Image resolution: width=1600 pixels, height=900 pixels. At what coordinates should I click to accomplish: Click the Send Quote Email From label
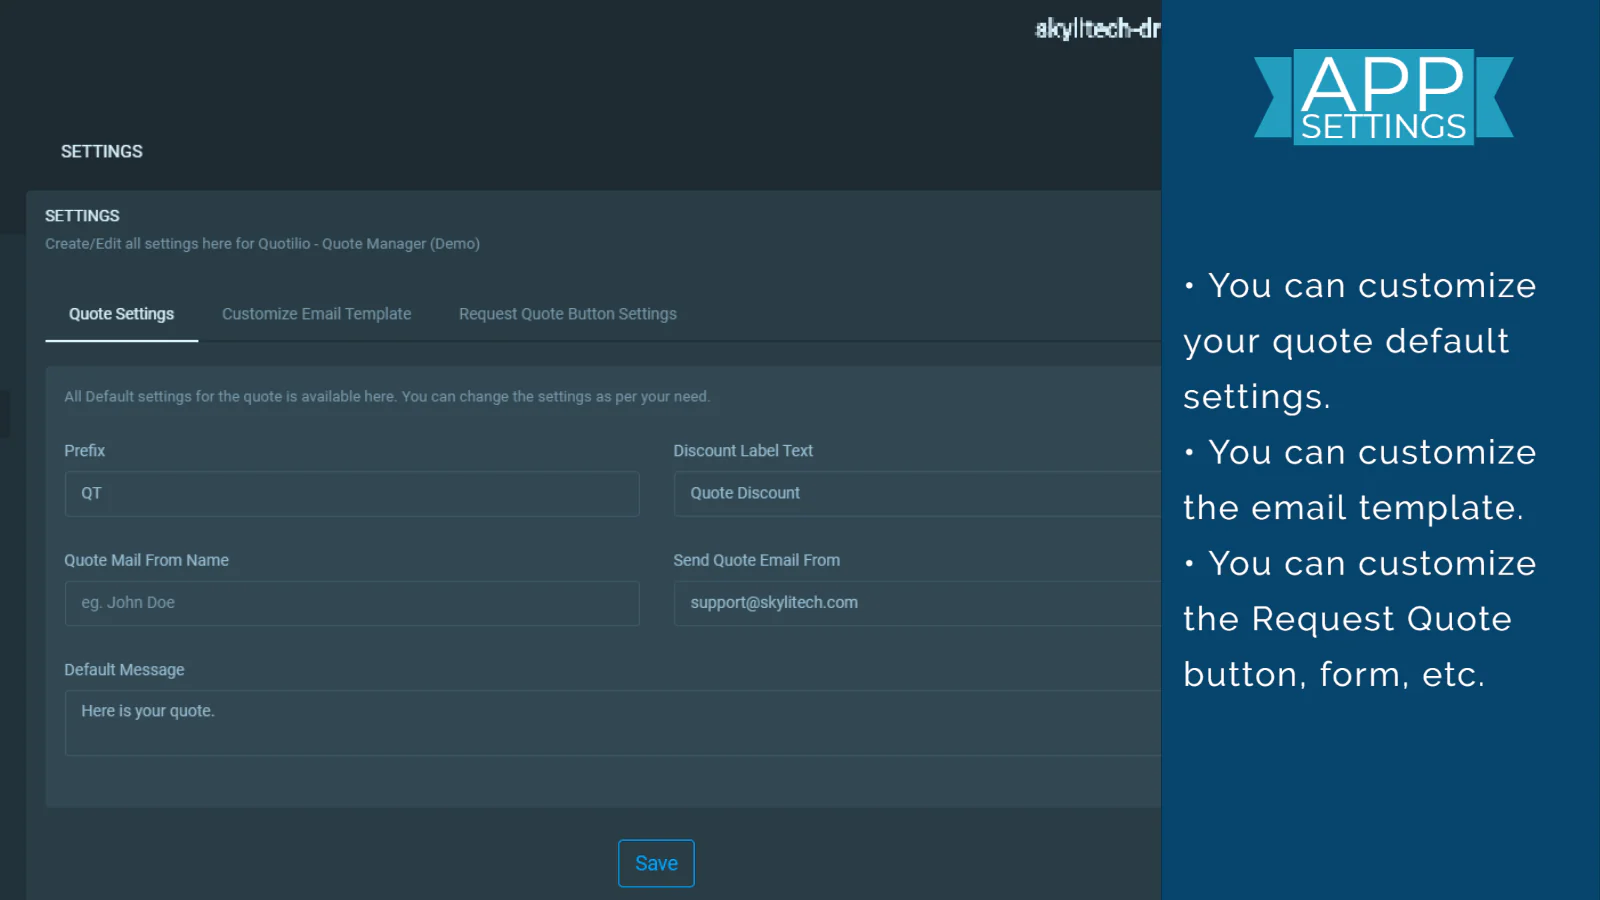pos(756,560)
